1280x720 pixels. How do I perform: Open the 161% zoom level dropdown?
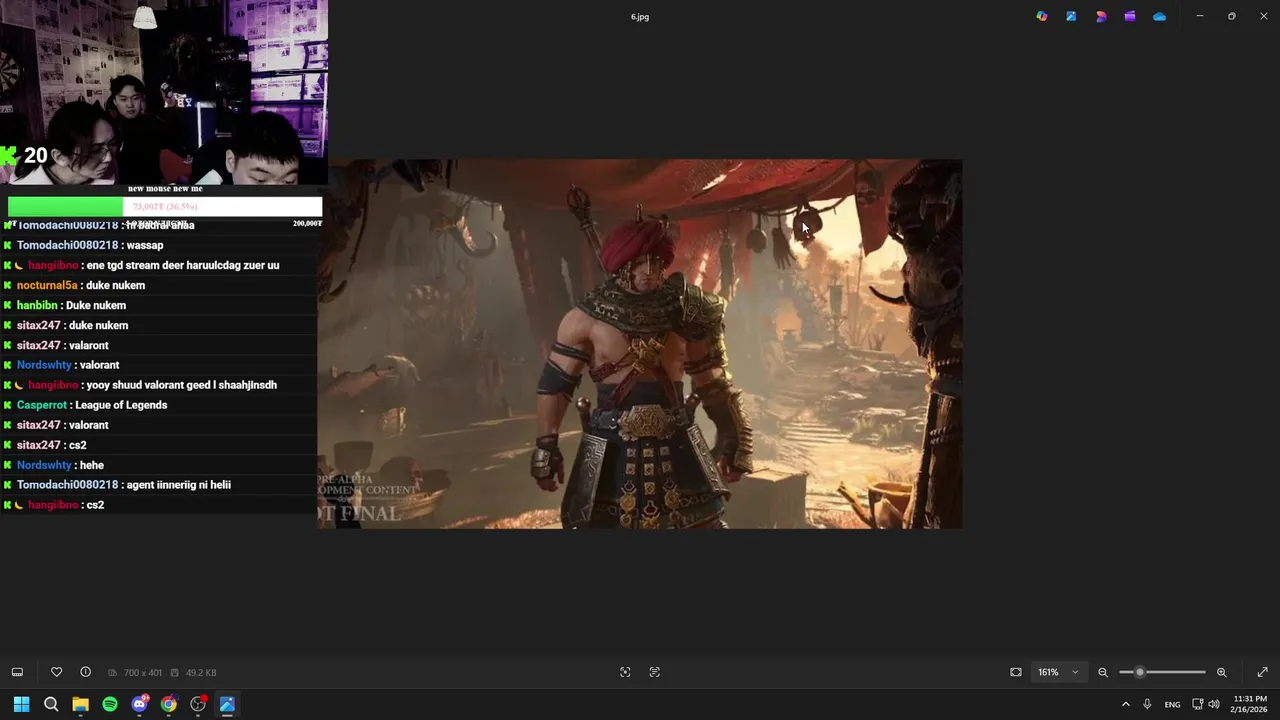click(x=1059, y=672)
